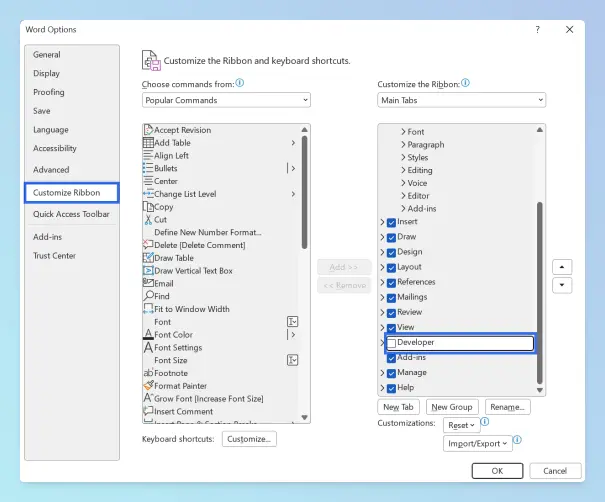Image resolution: width=605 pixels, height=502 pixels.
Task: Select the Bullets list icon
Action: 148,168
